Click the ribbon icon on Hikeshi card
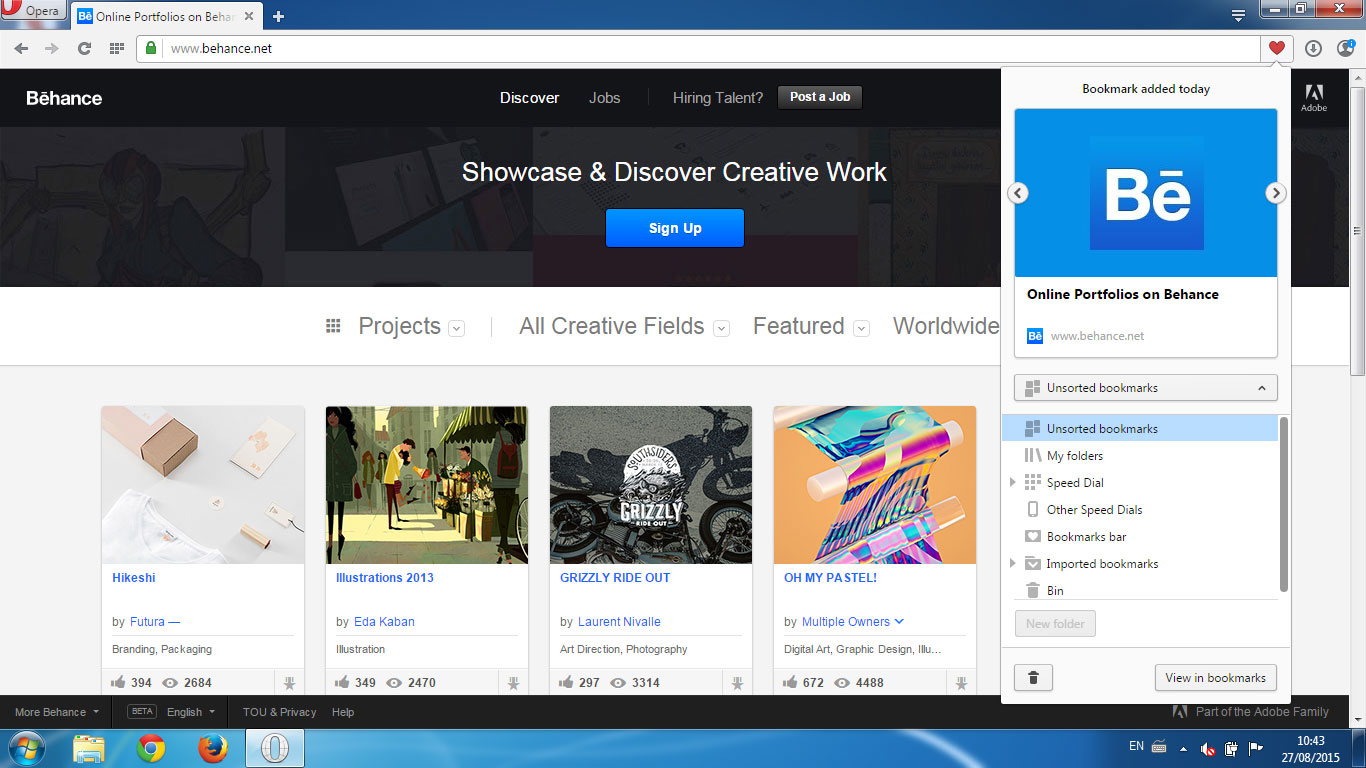 point(289,683)
